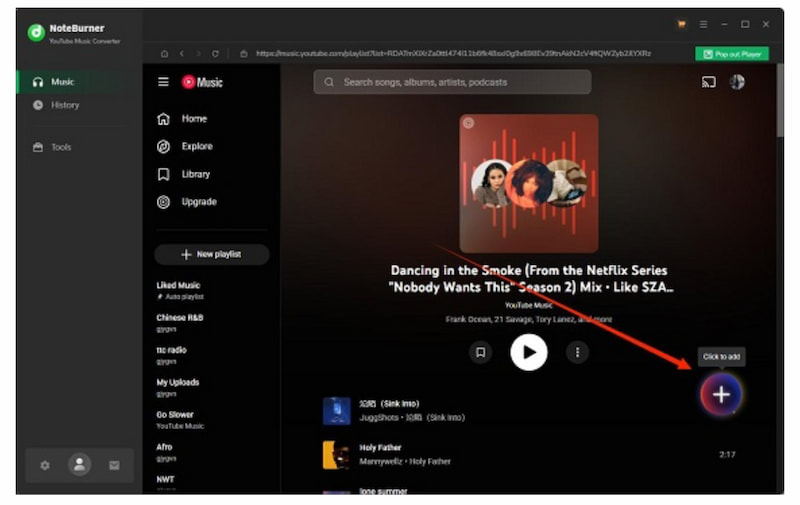Open Explore in YouTube Music
800x505 pixels.
point(211,147)
